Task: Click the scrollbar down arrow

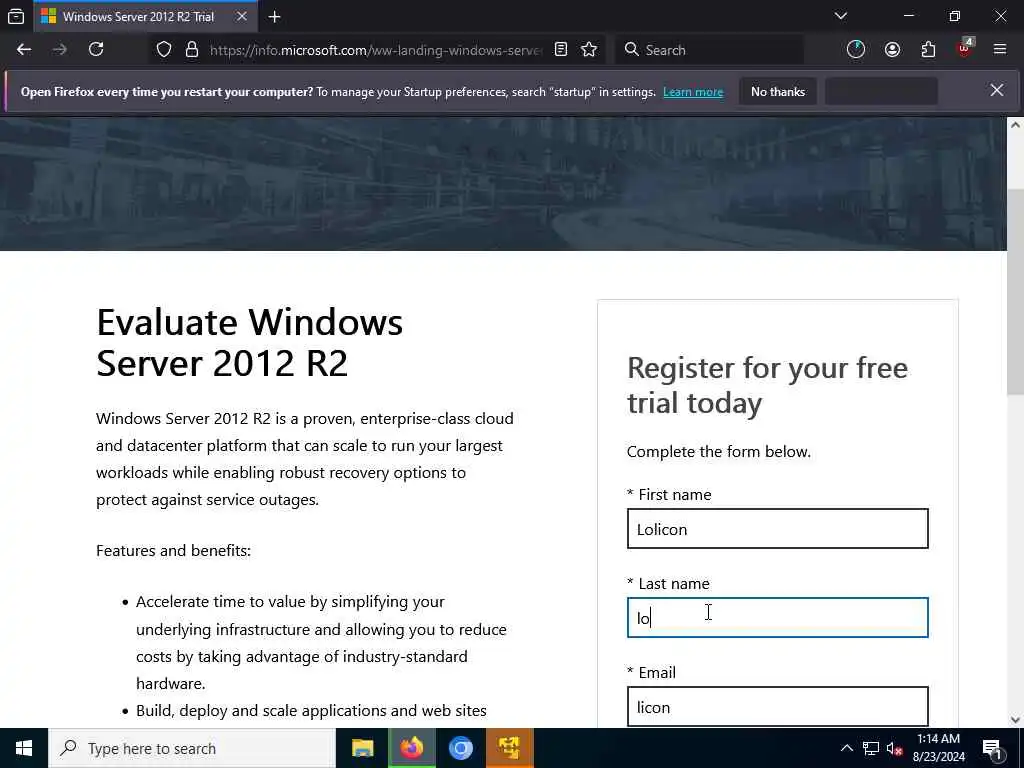Action: tap(1015, 720)
